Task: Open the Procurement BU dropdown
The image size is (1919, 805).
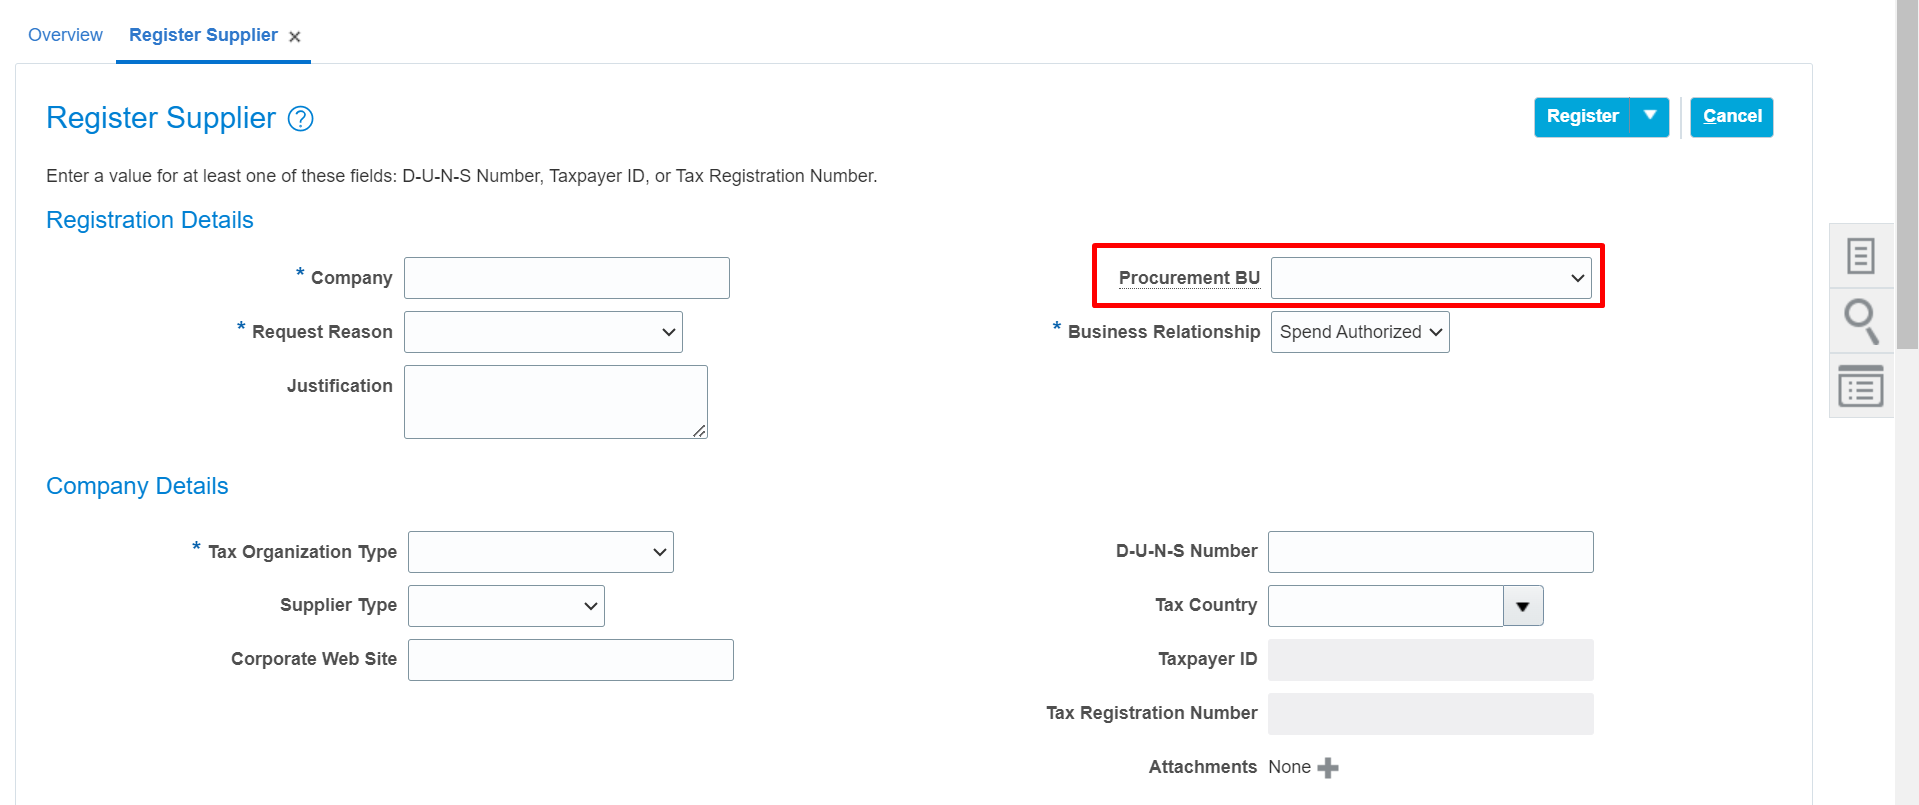Action: click(x=1578, y=278)
